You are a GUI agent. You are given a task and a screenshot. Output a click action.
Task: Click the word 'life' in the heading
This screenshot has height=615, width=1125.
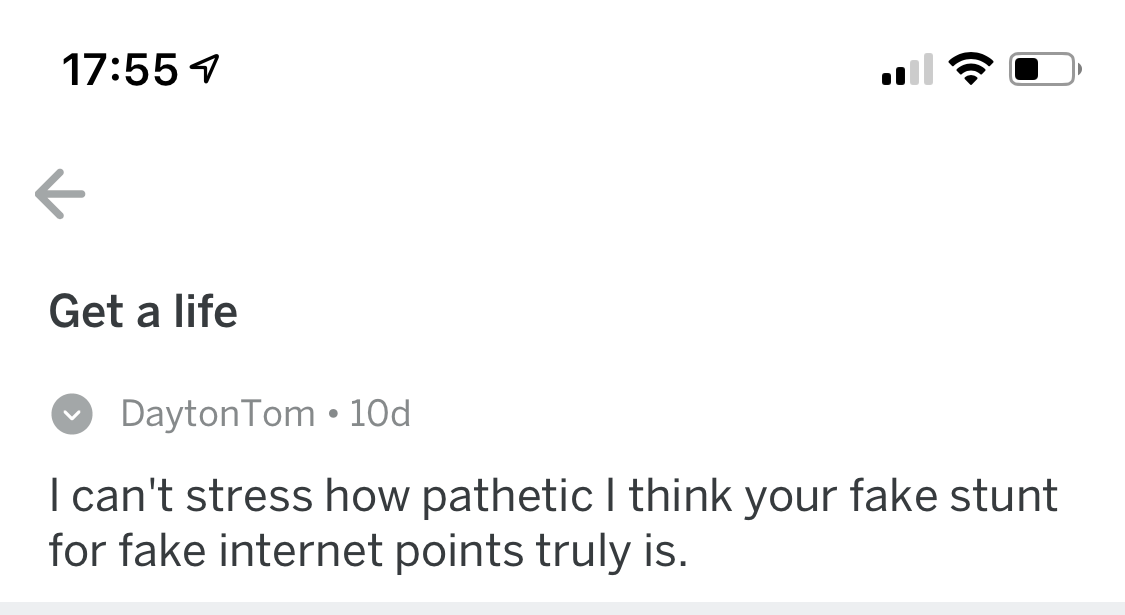pyautogui.click(x=206, y=311)
